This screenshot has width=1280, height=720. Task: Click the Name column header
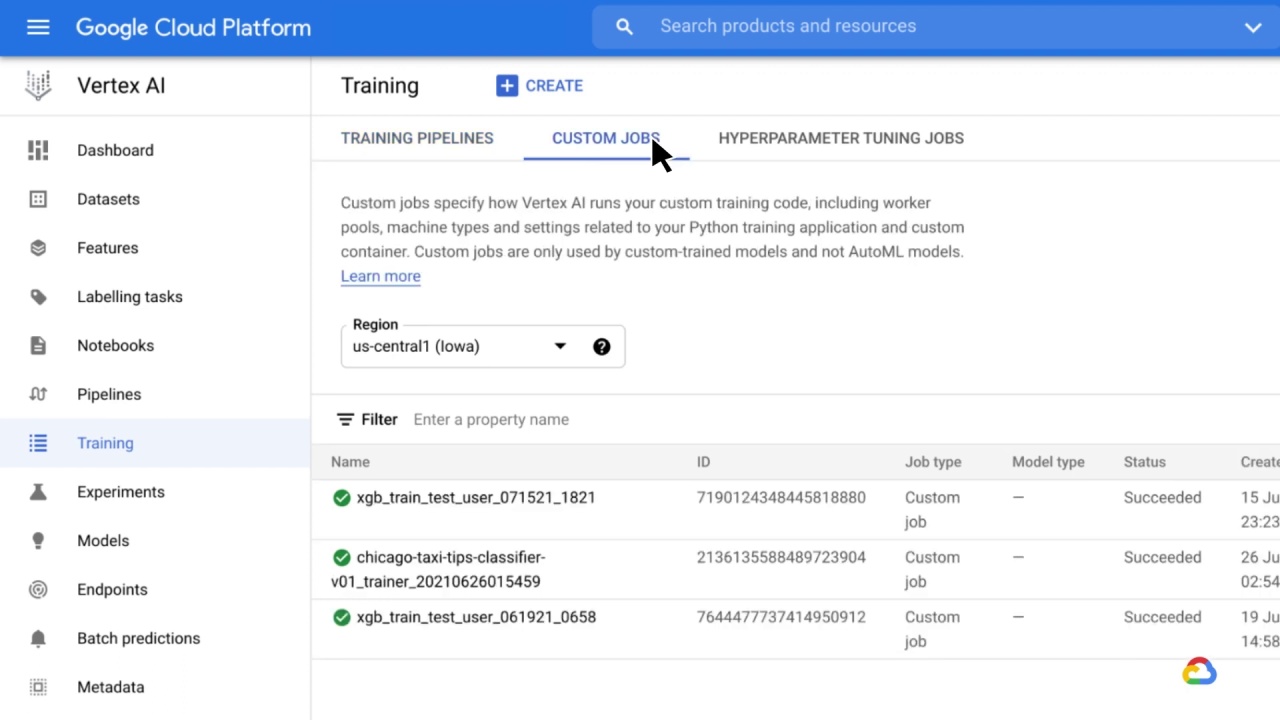(350, 462)
